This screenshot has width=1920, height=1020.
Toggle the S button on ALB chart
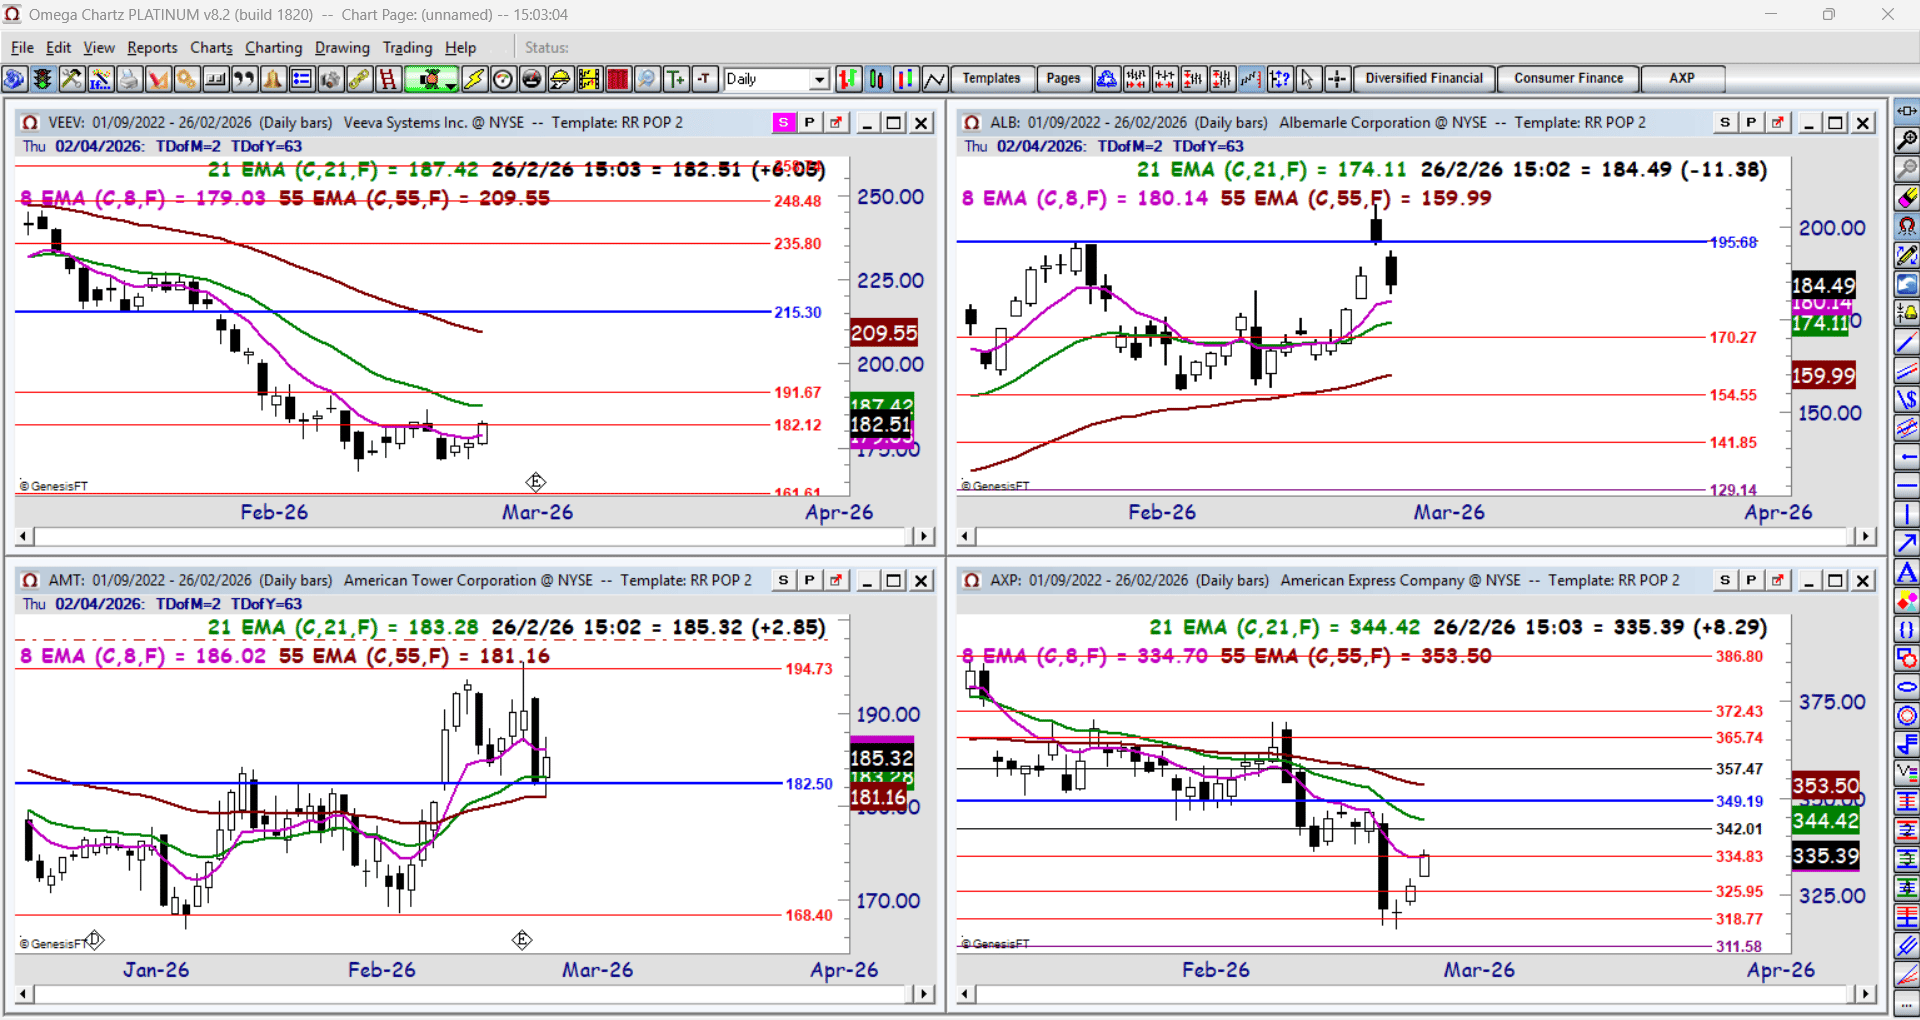coord(1725,122)
